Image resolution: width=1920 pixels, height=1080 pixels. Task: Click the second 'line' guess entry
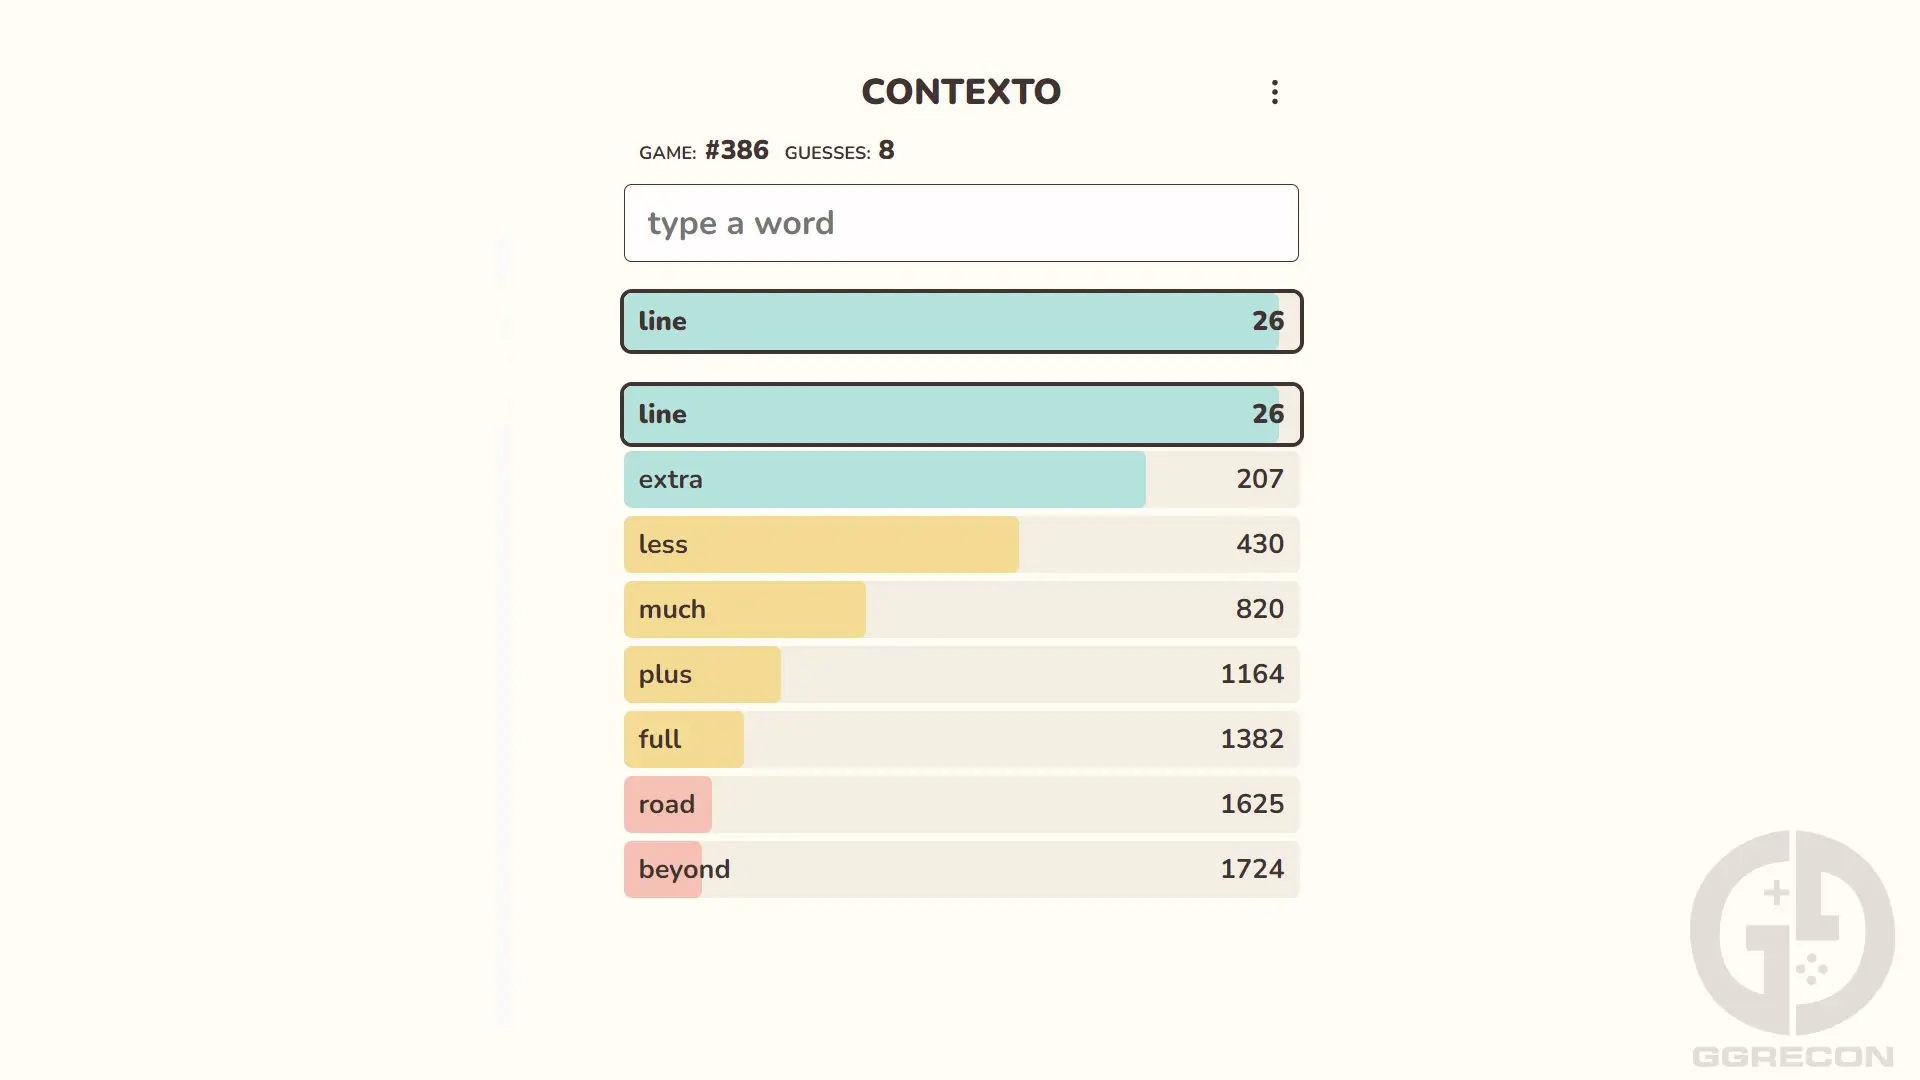point(960,414)
